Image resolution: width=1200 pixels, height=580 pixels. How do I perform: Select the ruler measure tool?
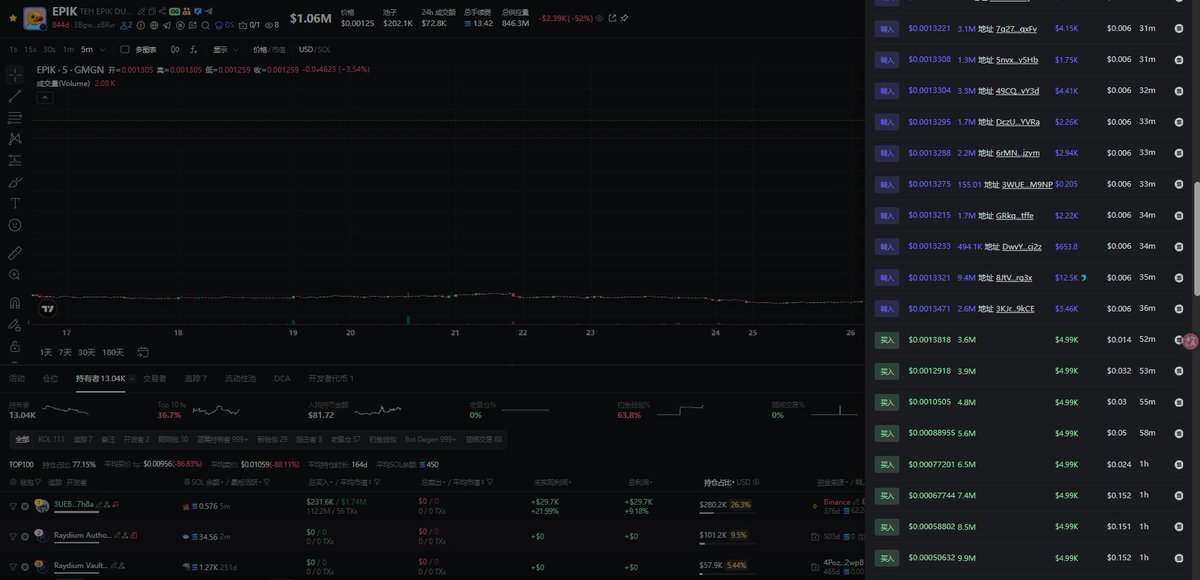point(15,252)
